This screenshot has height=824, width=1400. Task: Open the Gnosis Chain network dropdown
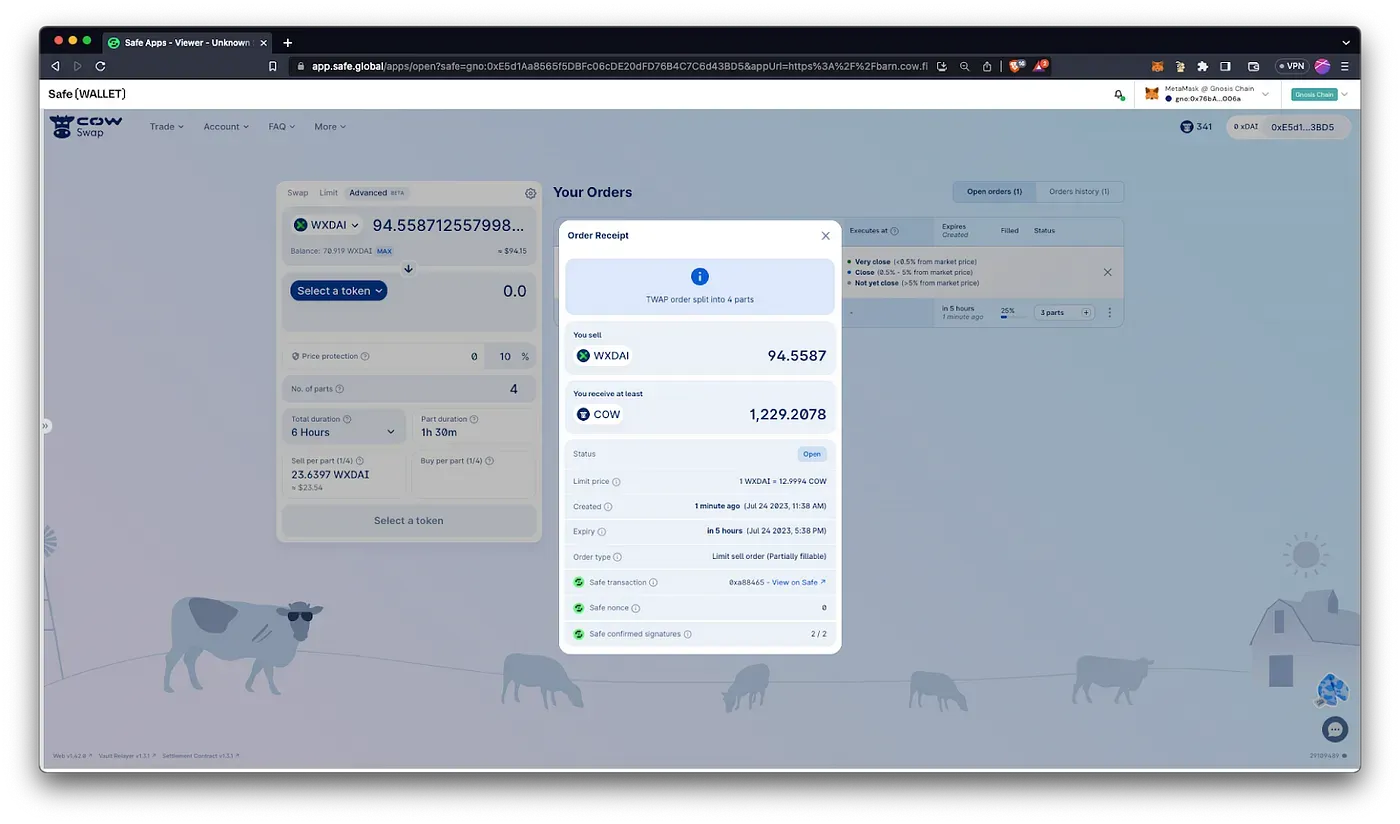1319,94
